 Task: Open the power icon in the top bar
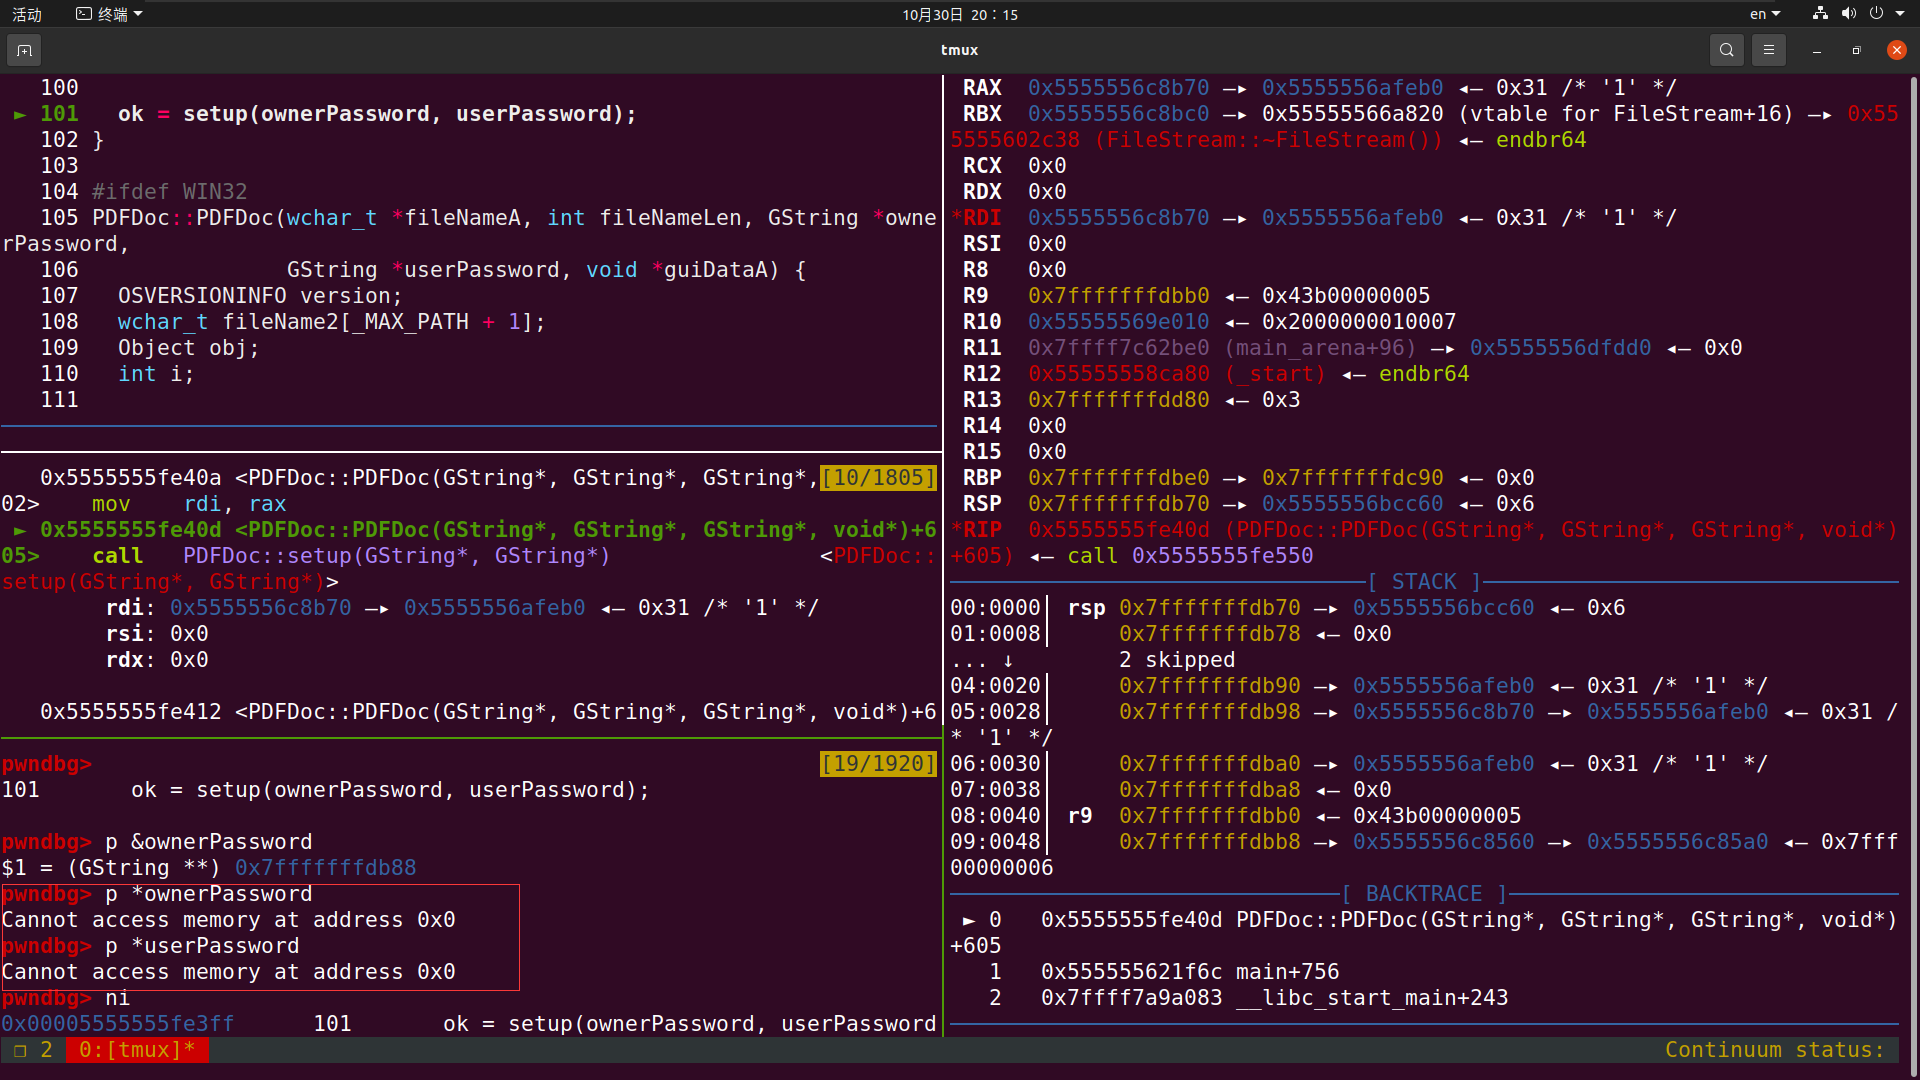coord(1876,14)
